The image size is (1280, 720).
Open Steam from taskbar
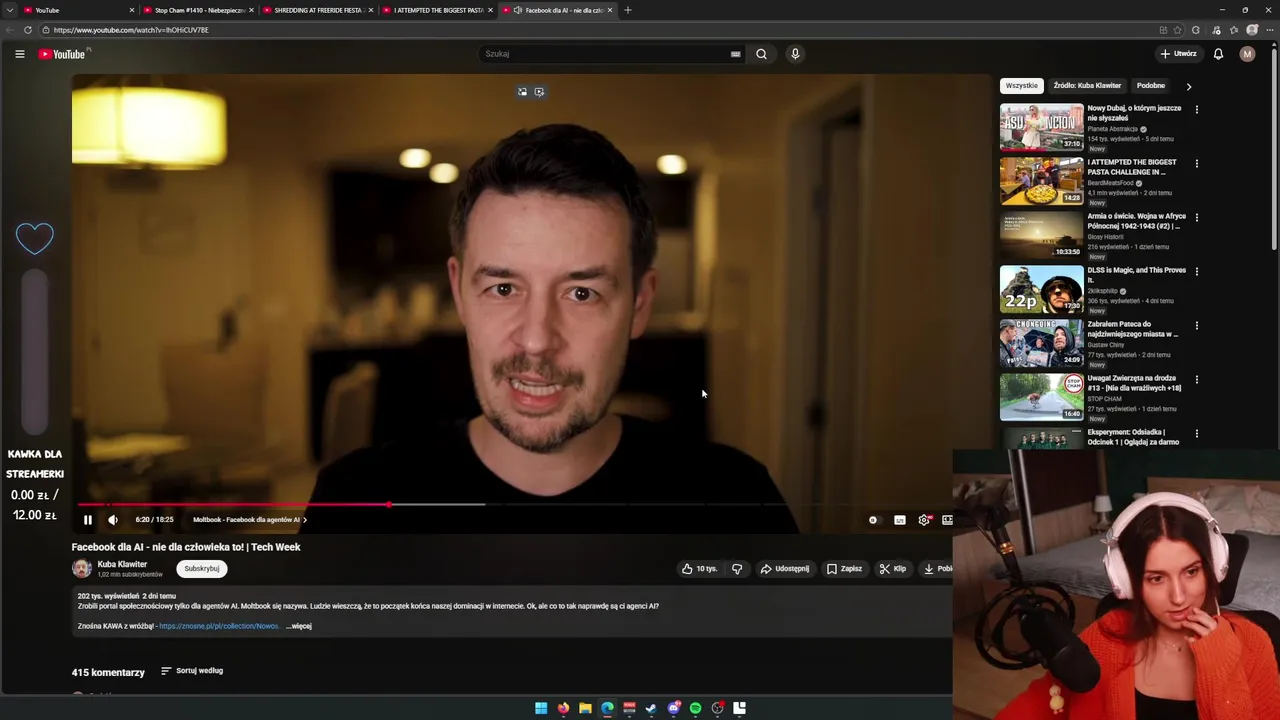651,708
